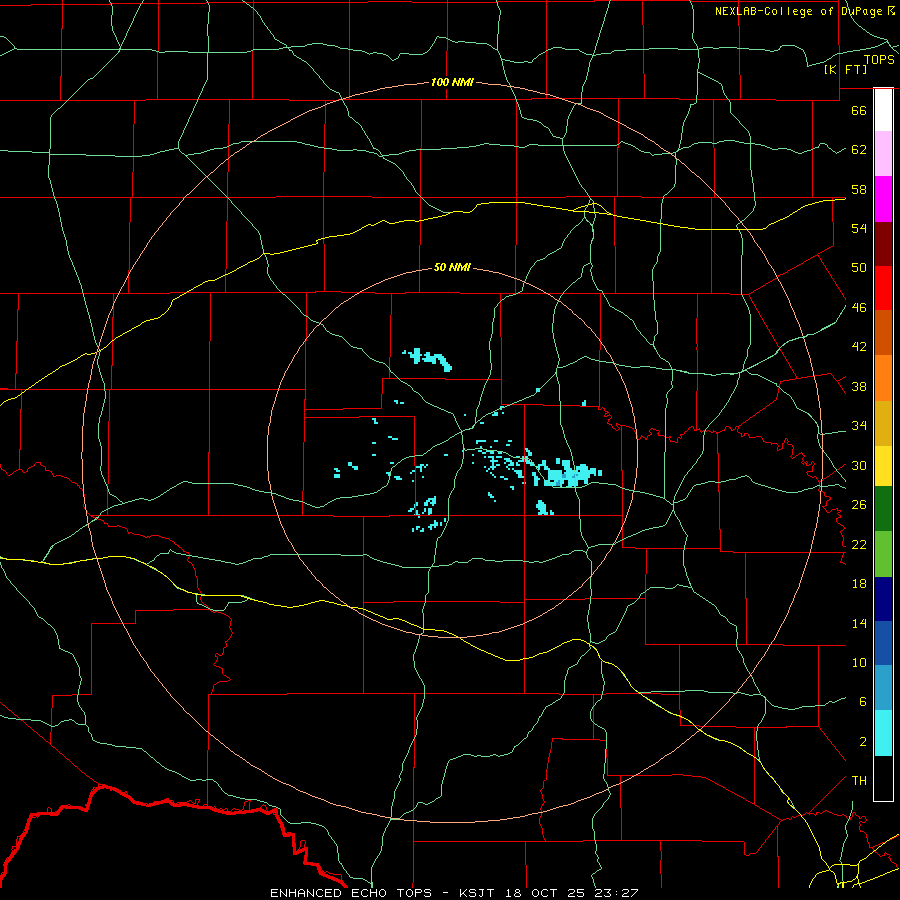Click the '54' scale value
Image resolution: width=900 pixels, height=900 pixels.
click(859, 228)
